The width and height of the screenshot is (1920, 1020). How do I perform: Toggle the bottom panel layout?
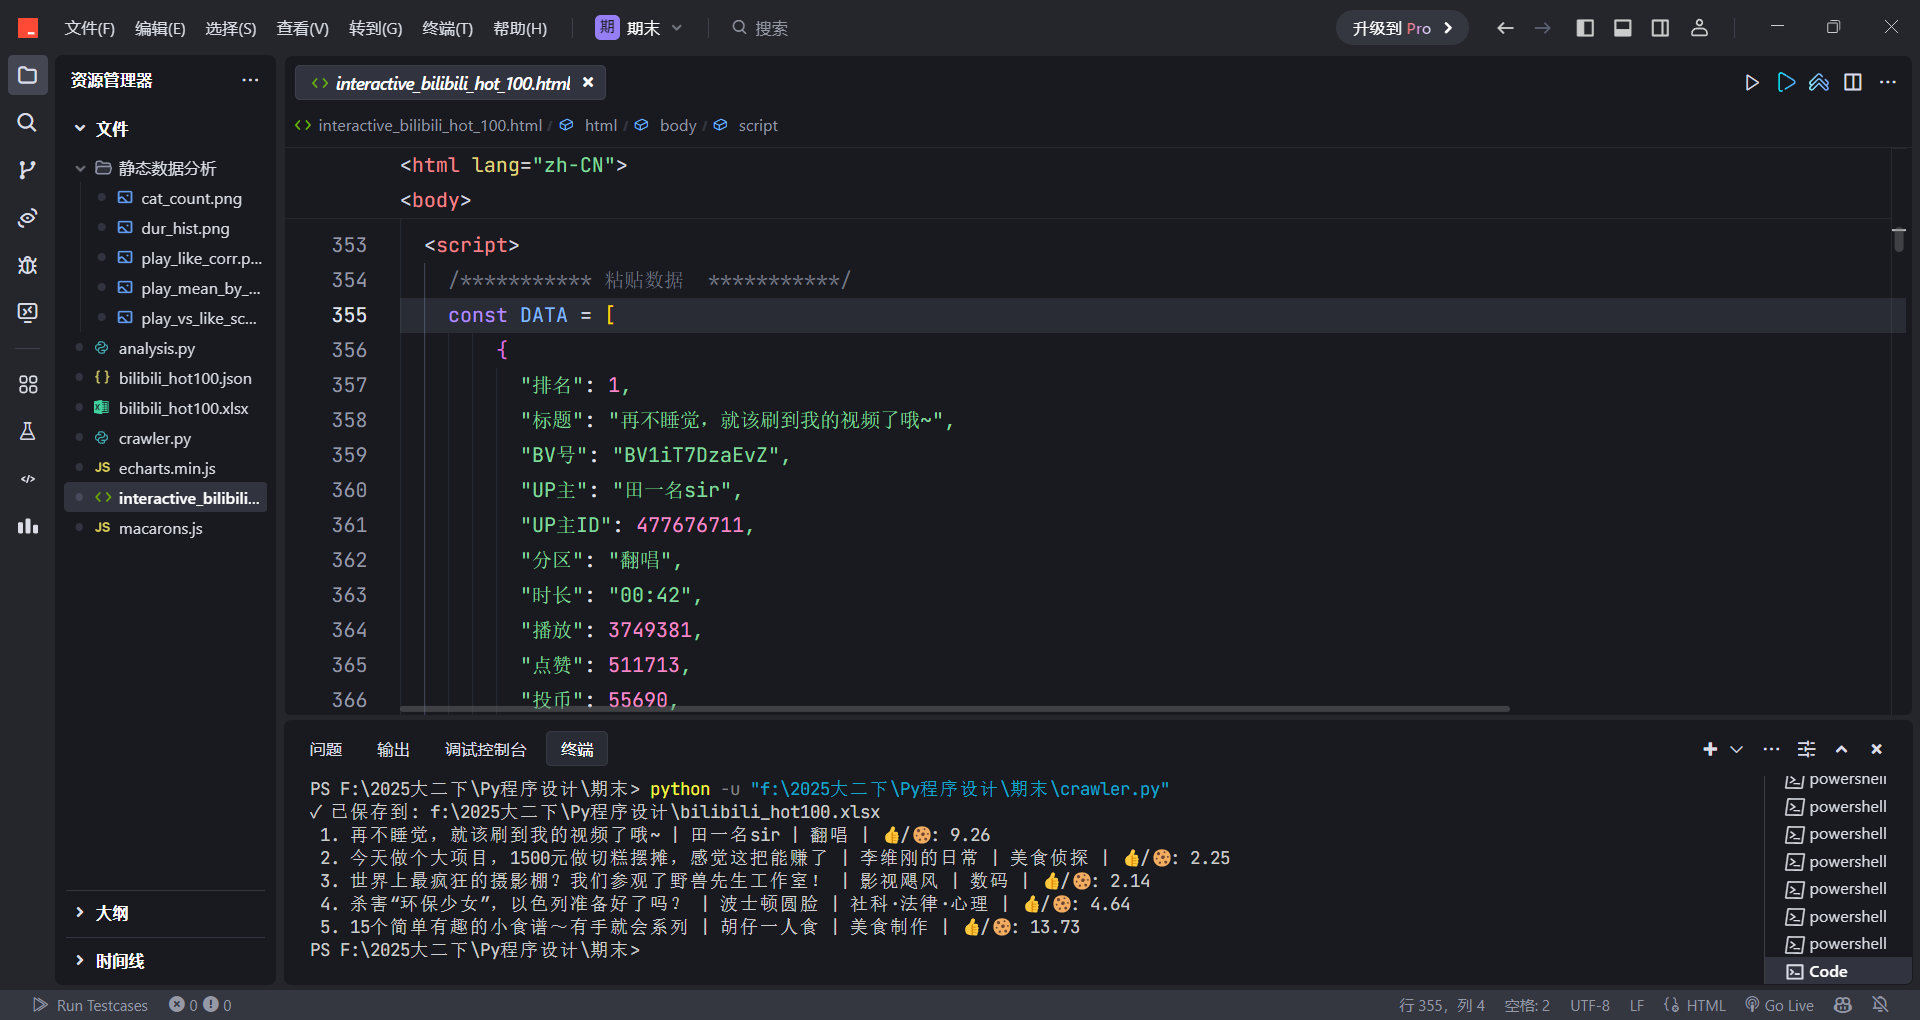pos(1623,28)
